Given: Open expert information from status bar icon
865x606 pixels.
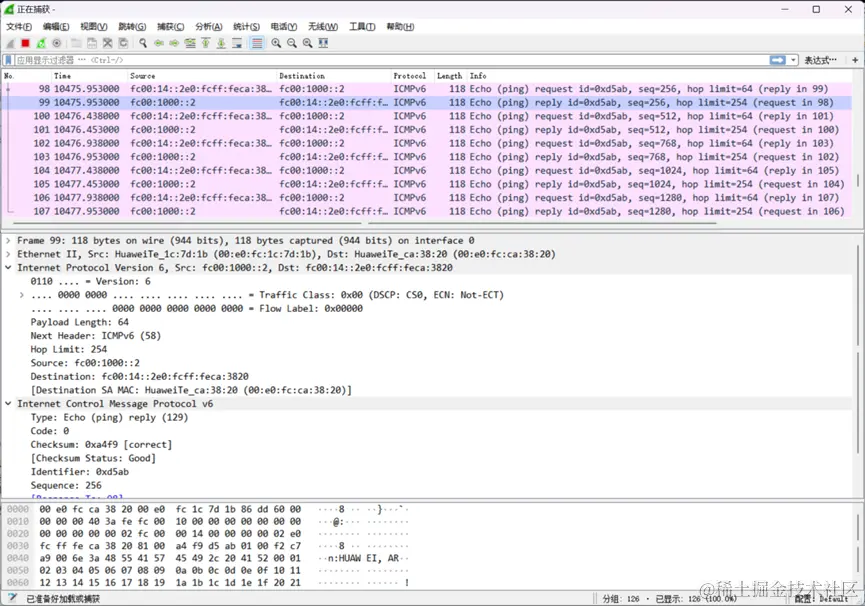Looking at the screenshot, I should [x=12, y=598].
